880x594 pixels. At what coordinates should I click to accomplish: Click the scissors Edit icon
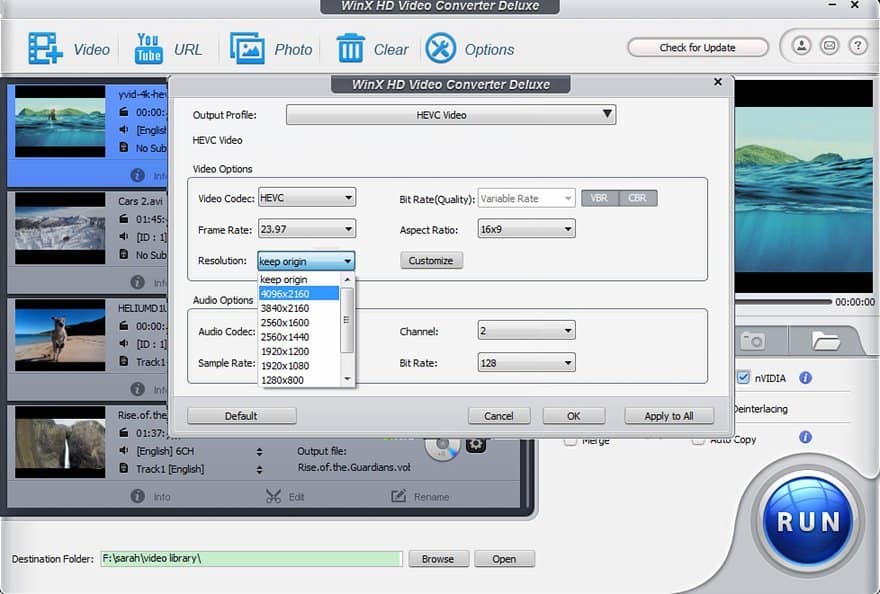273,496
